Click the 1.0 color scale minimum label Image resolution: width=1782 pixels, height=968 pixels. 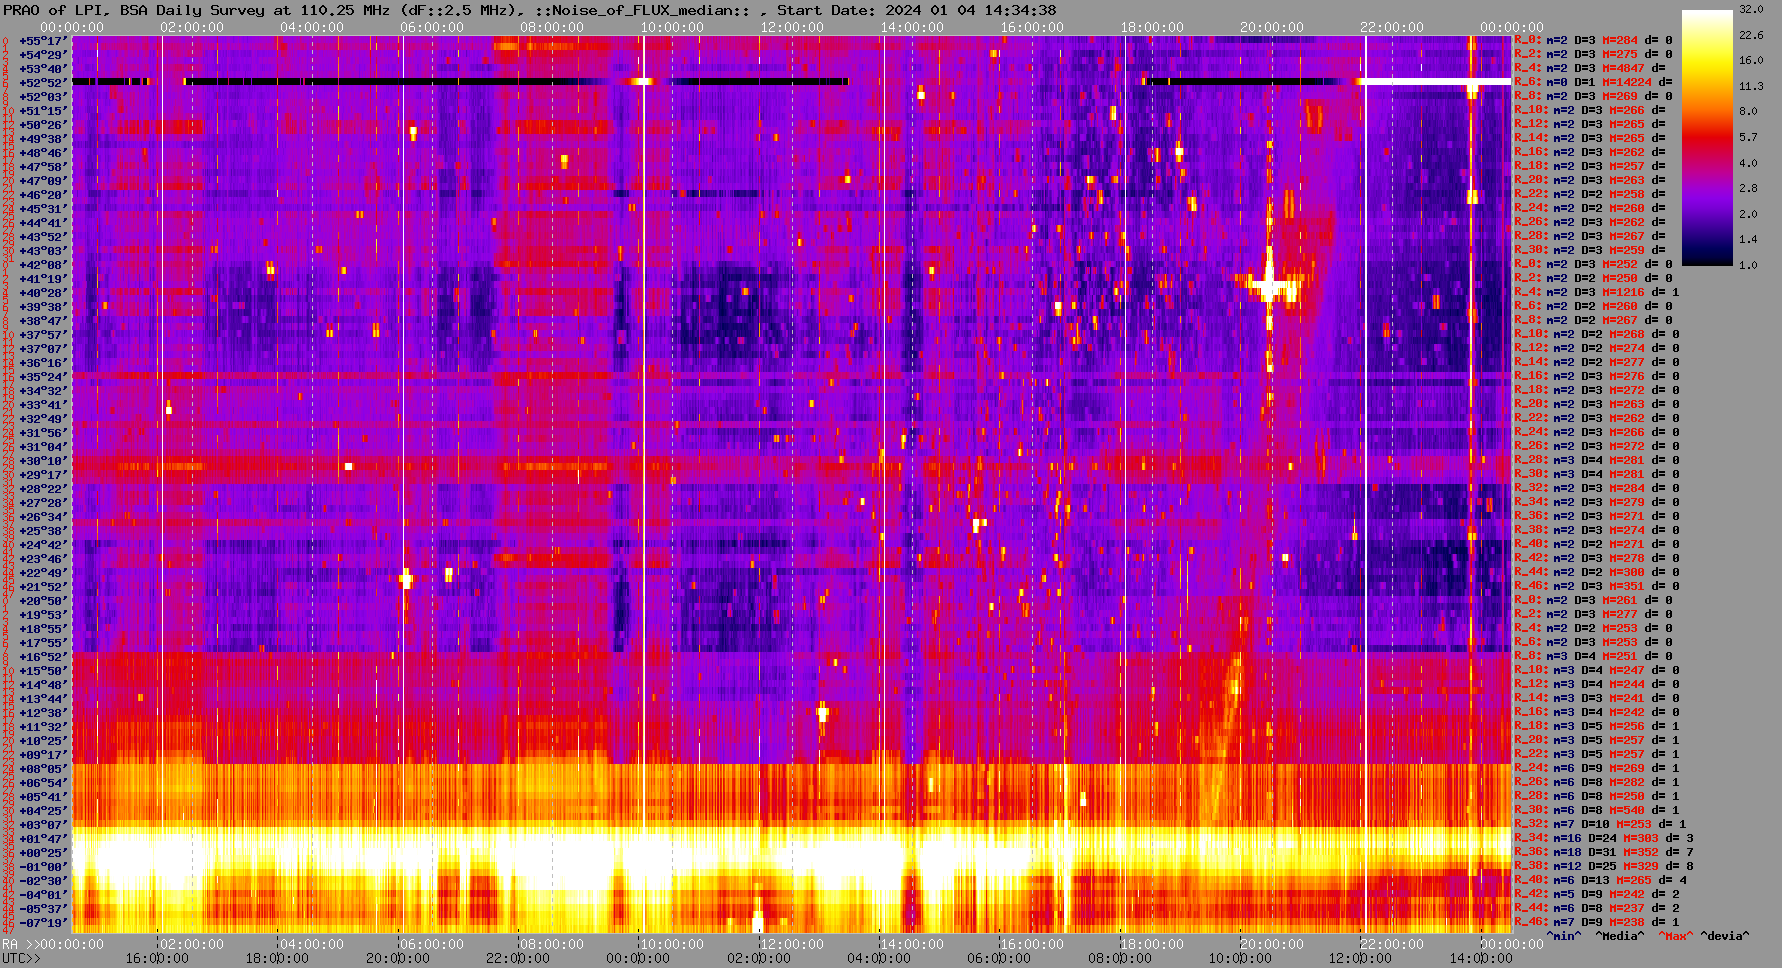(1748, 265)
